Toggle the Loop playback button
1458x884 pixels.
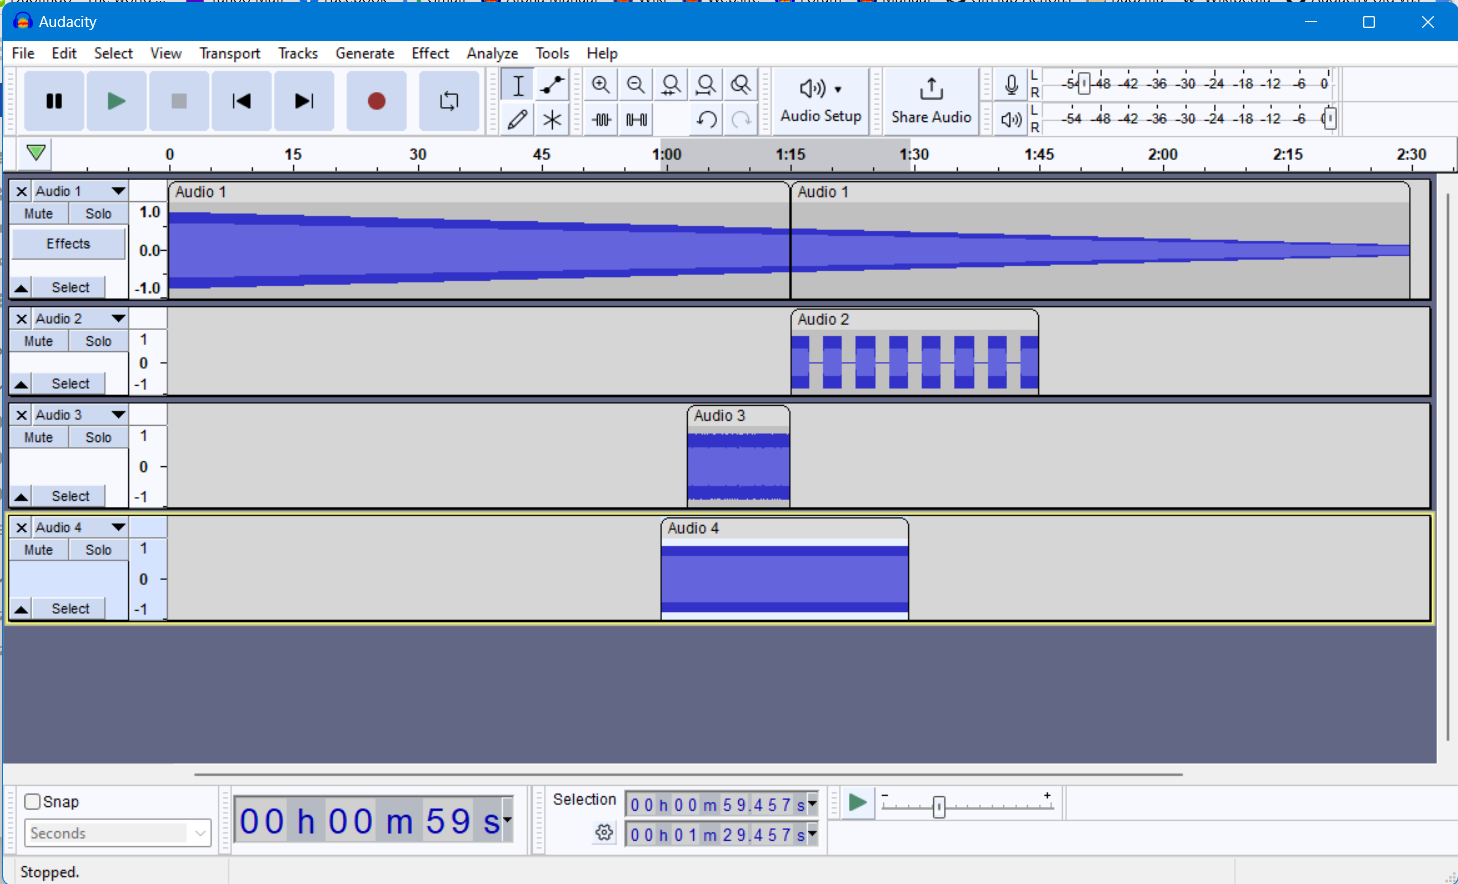pos(449,101)
